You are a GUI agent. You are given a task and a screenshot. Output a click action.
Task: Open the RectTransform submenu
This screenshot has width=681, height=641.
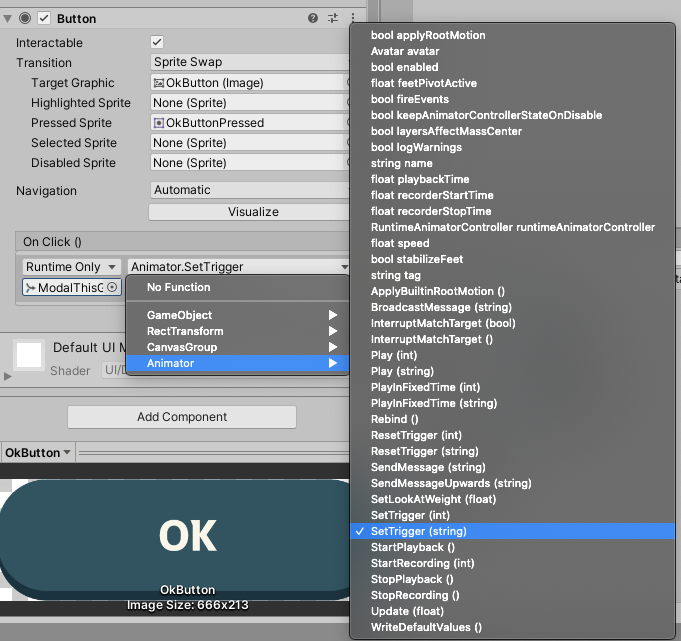(238, 331)
